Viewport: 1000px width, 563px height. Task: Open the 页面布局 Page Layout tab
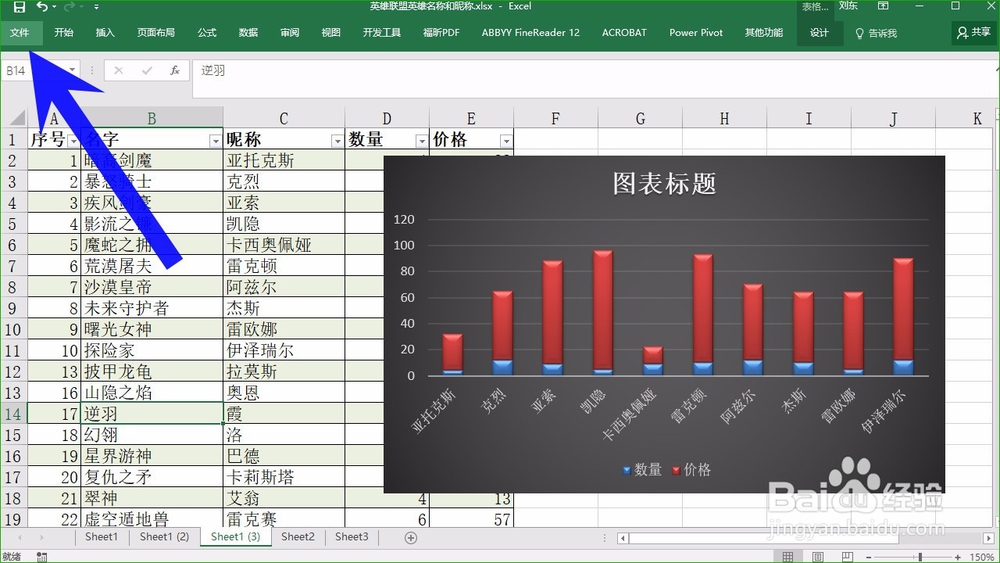(x=156, y=33)
